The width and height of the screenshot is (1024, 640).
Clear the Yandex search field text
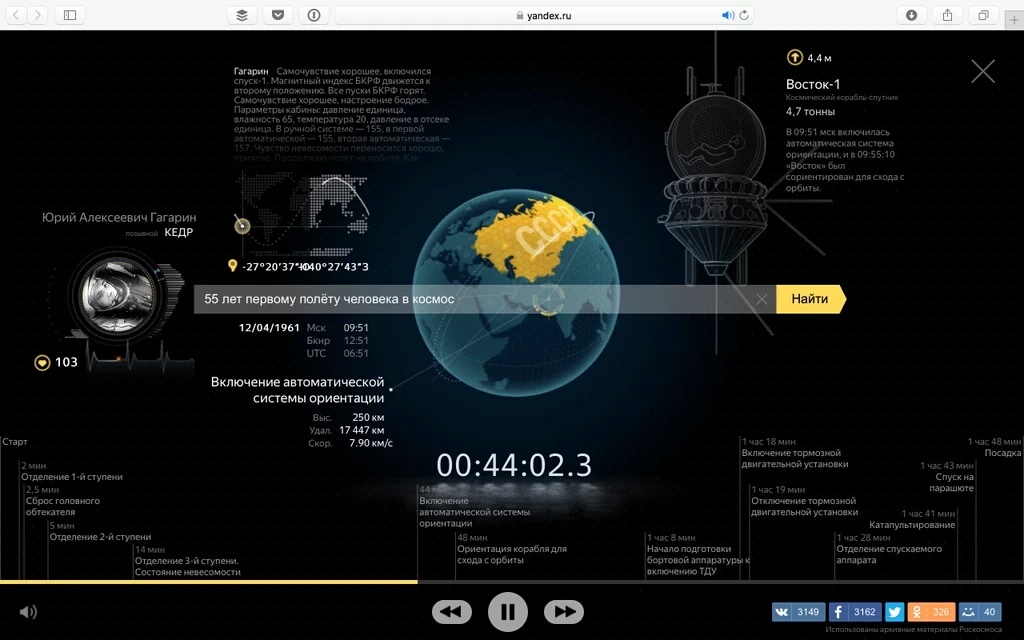[x=761, y=299]
